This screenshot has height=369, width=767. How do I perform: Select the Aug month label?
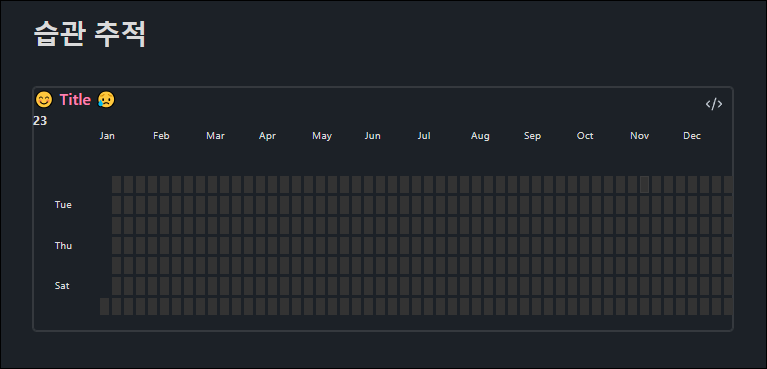pos(480,136)
